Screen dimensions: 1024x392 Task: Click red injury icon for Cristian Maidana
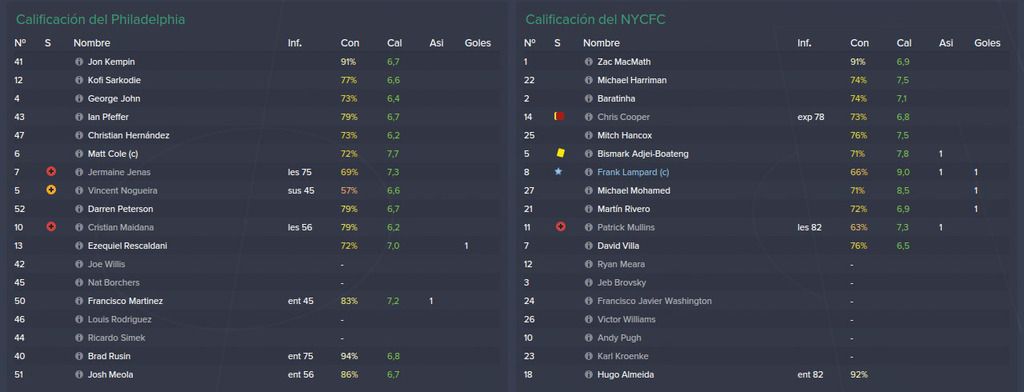click(x=50, y=227)
